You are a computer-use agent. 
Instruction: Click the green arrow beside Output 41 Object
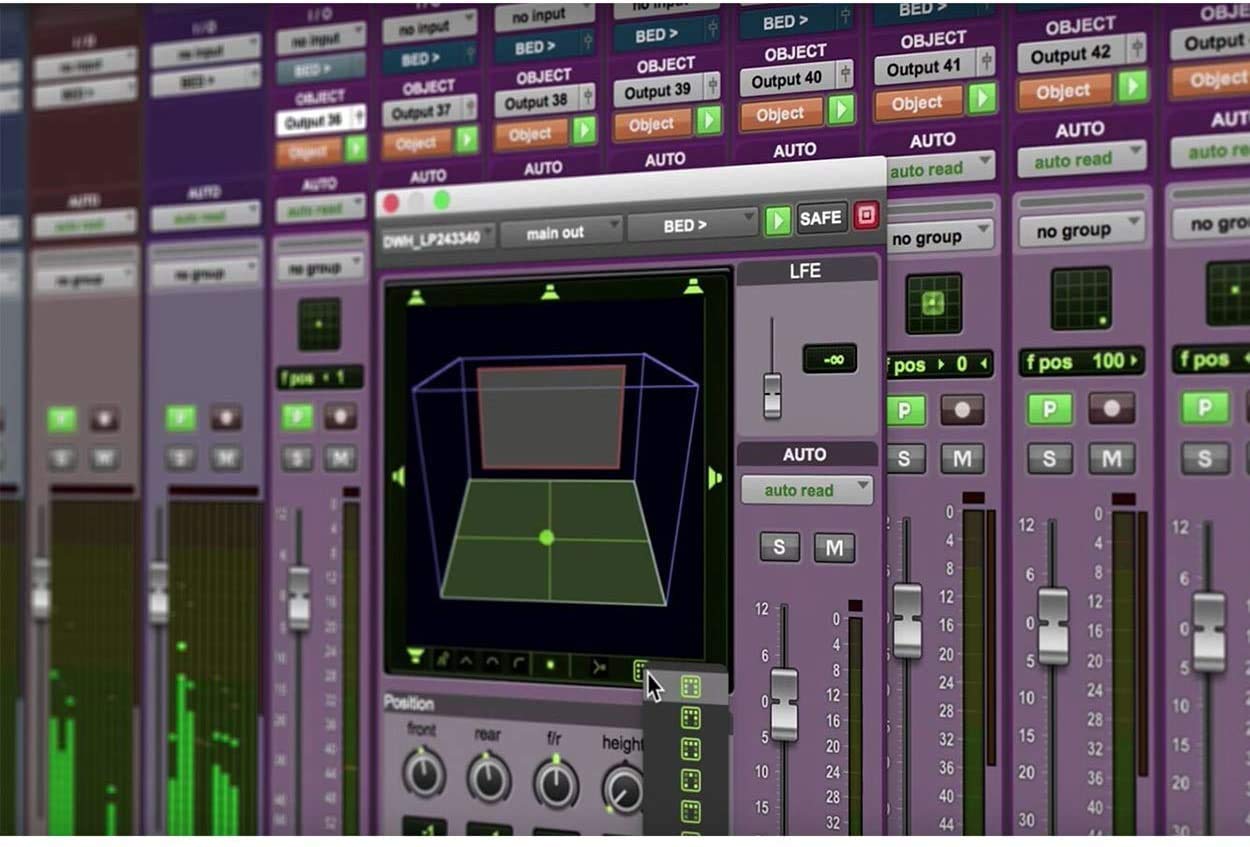click(983, 98)
